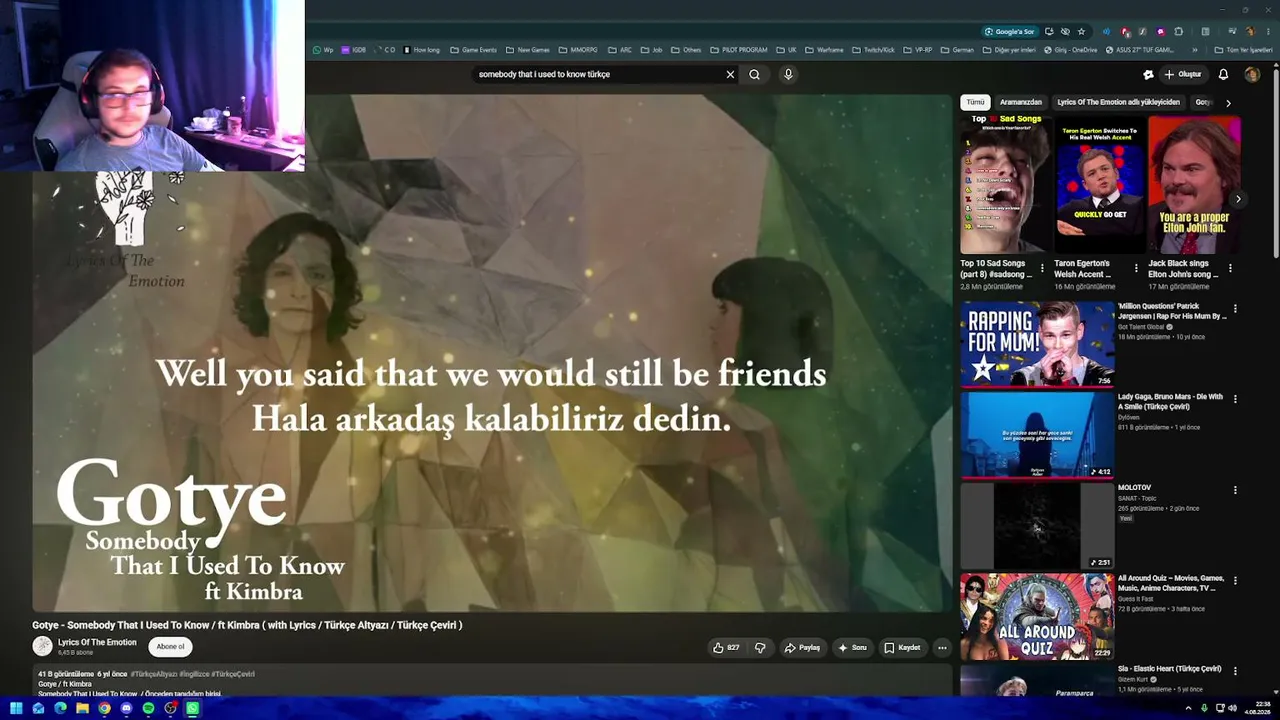
Task: Open the Lyrics Of The Emotion channel link
Action: click(x=97, y=642)
